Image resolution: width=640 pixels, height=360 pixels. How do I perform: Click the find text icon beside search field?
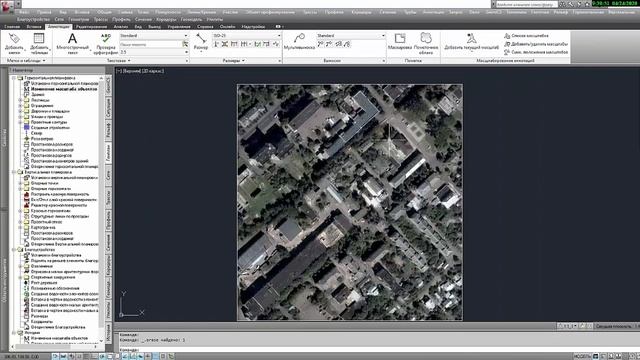coord(185,44)
